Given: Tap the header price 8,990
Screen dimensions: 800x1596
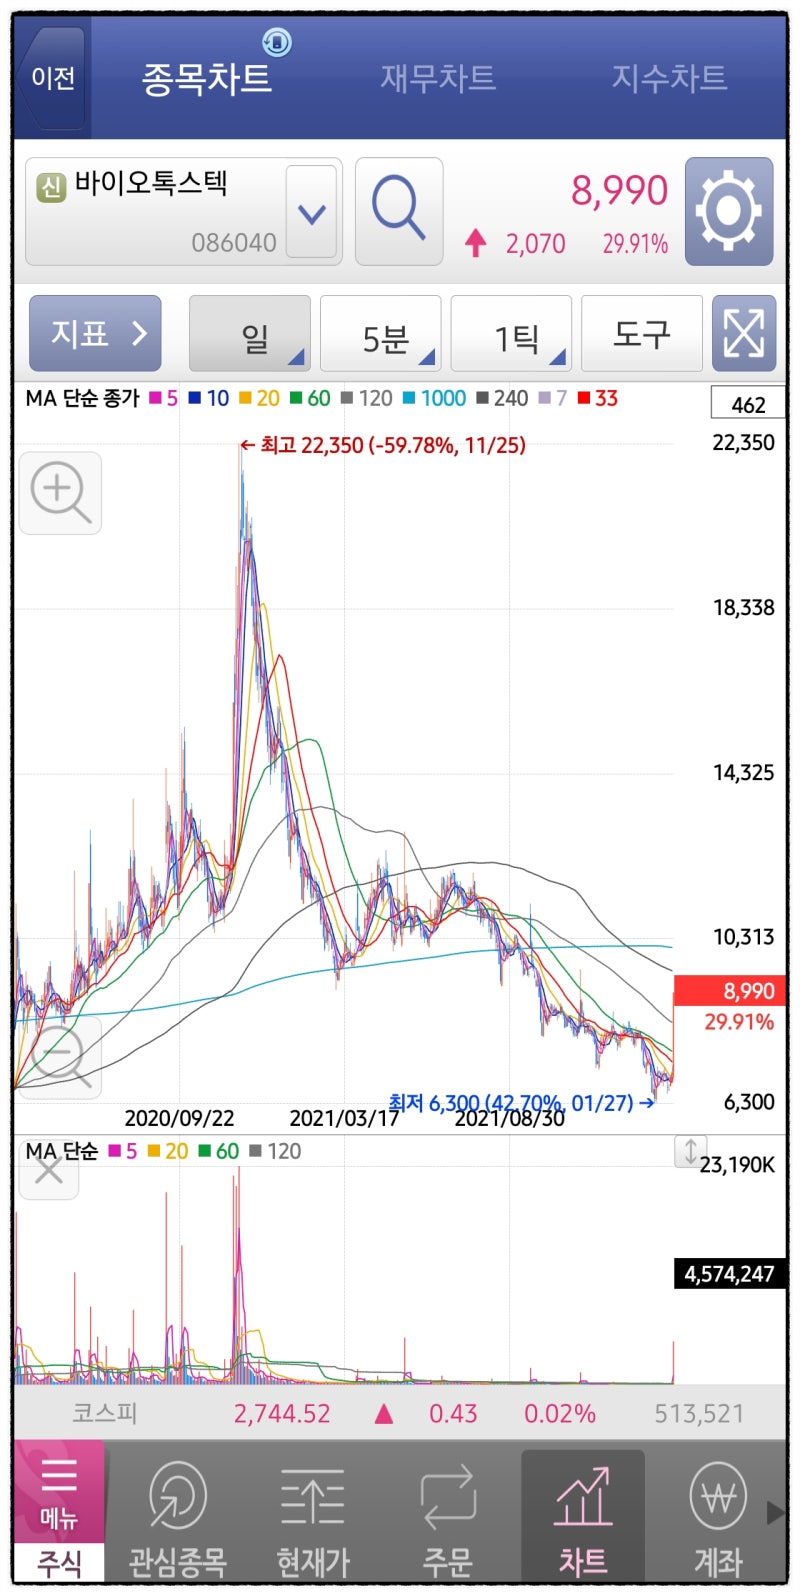Looking at the screenshot, I should 619,190.
